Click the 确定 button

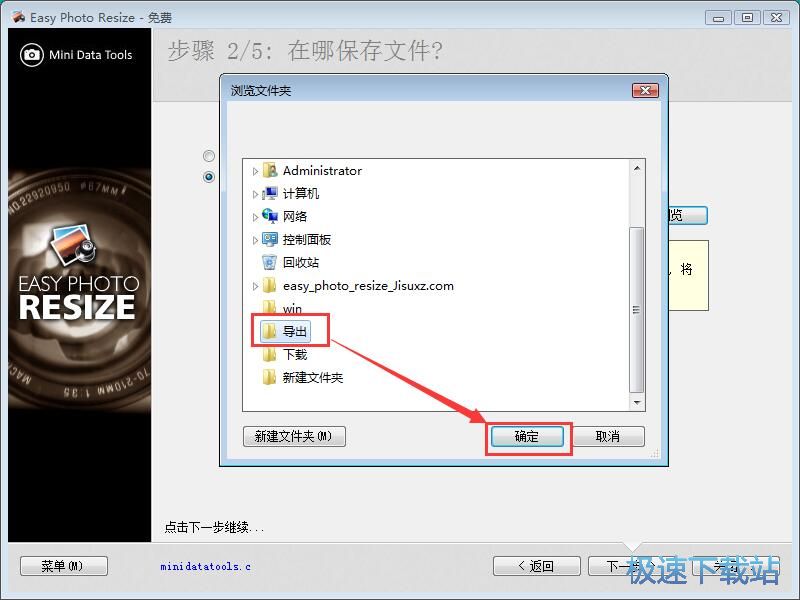[527, 437]
